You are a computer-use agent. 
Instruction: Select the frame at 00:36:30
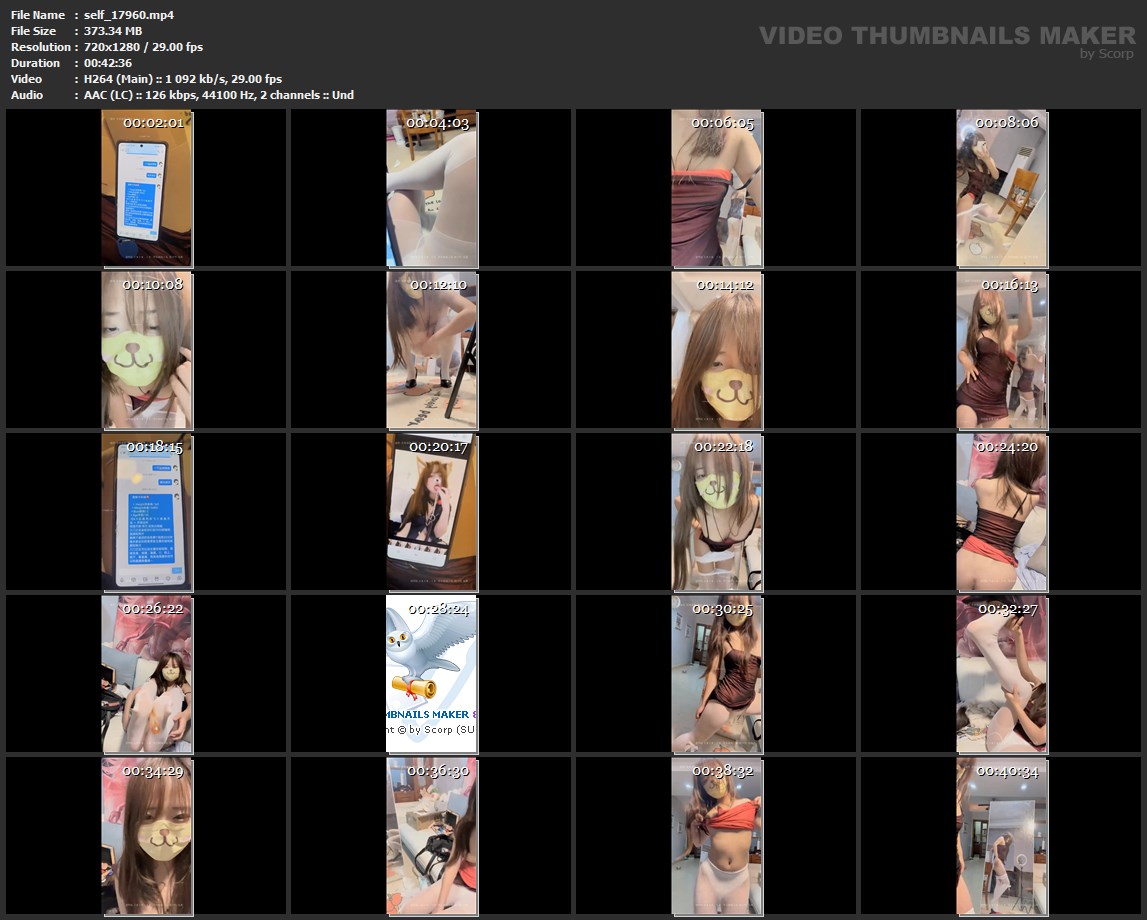(432, 836)
